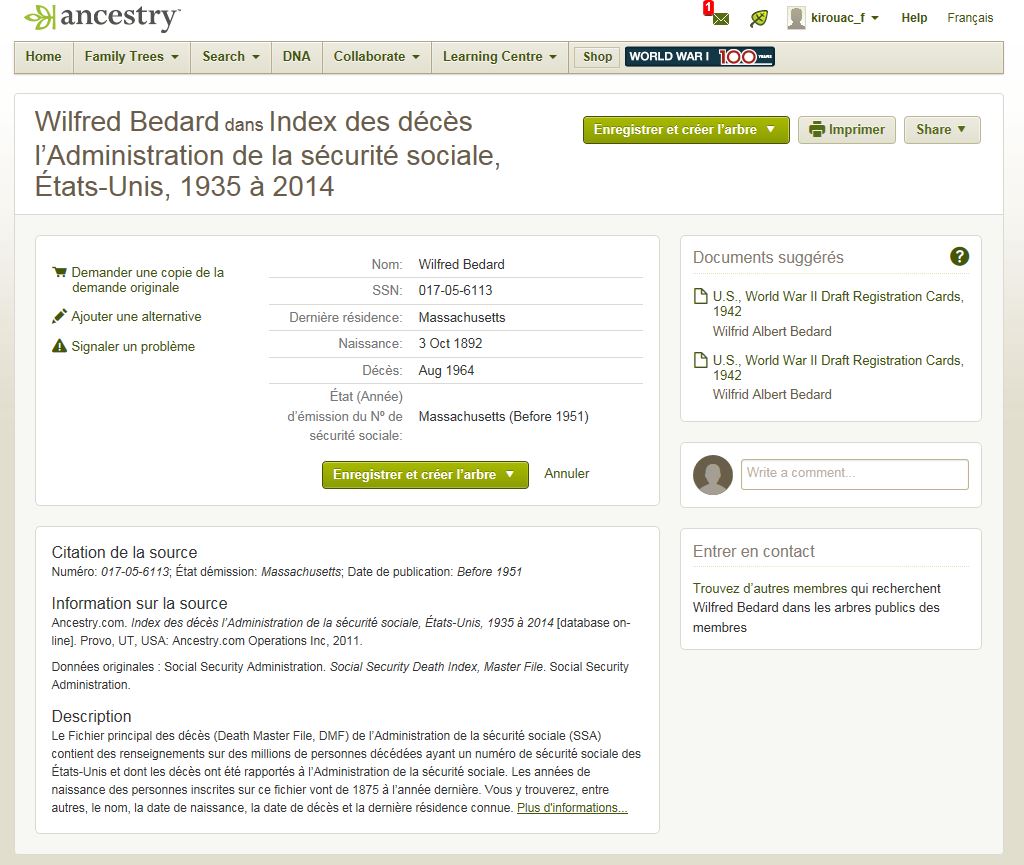Open first U.S., World War II Draft Registration Cards link
The image size is (1024, 865).
(838, 304)
